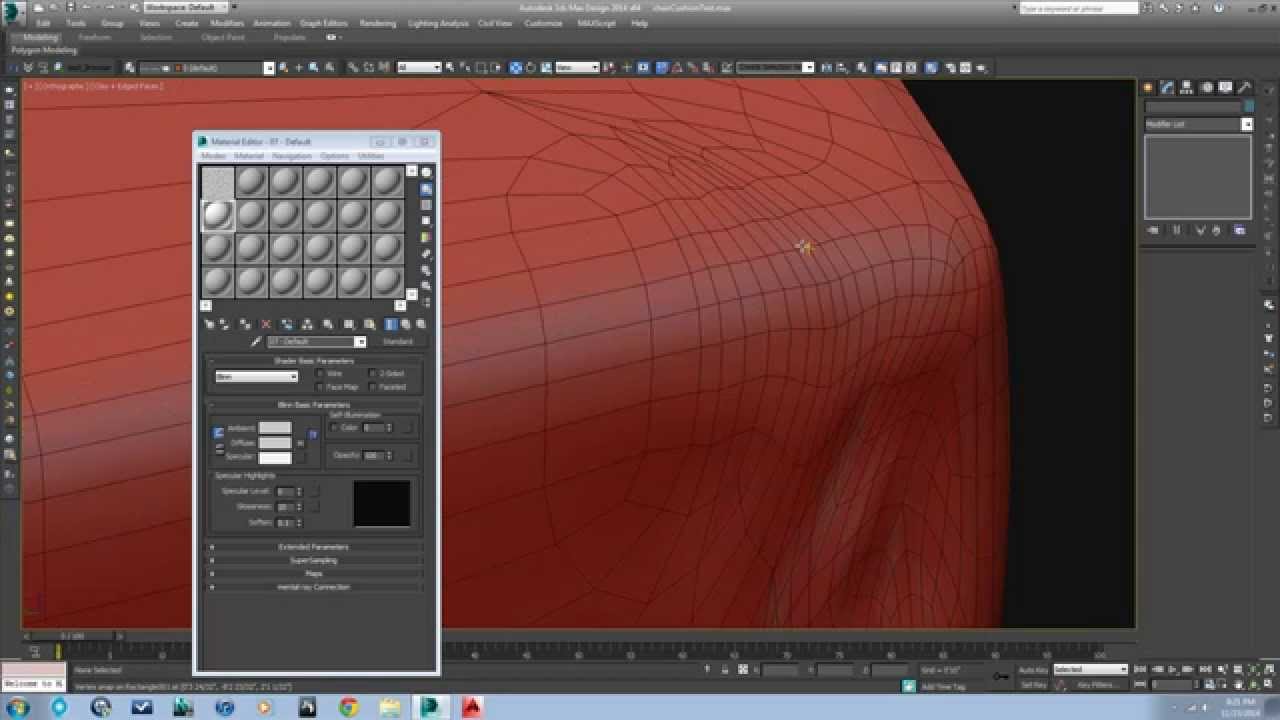
Task: Click the Select and Move tool
Action: (516, 68)
